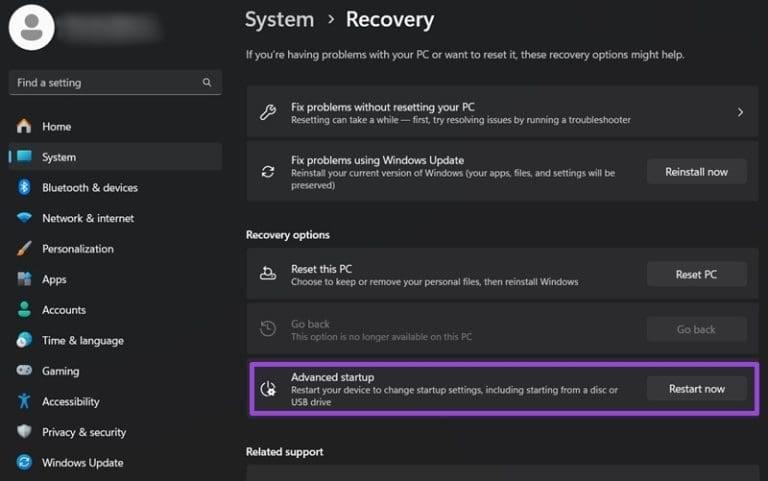The width and height of the screenshot is (768, 481).
Task: Click Related support heading
Action: click(285, 452)
